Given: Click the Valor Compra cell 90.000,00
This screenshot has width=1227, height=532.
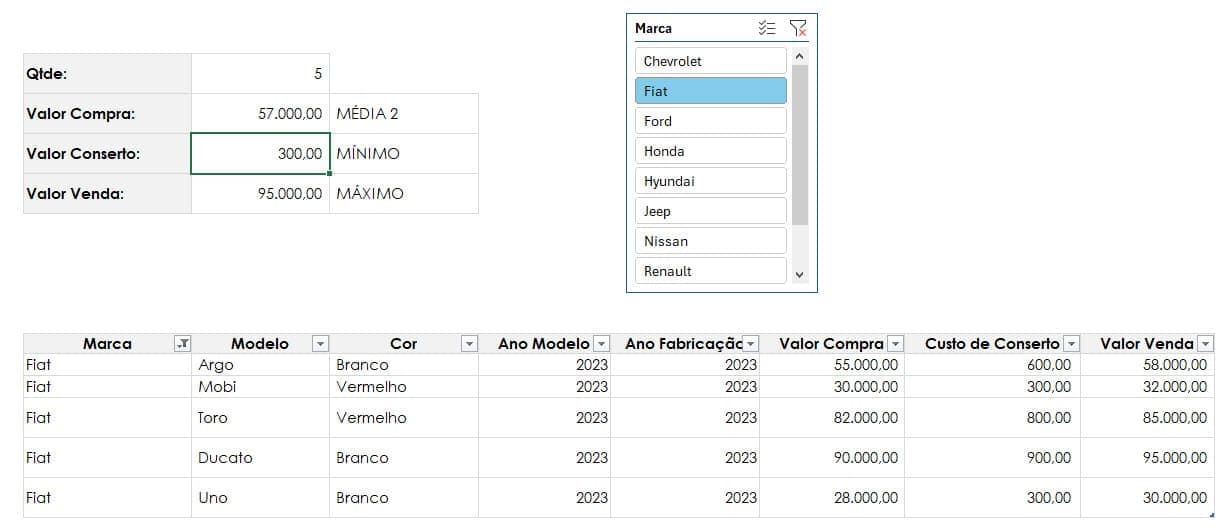Looking at the screenshot, I should pos(833,458).
